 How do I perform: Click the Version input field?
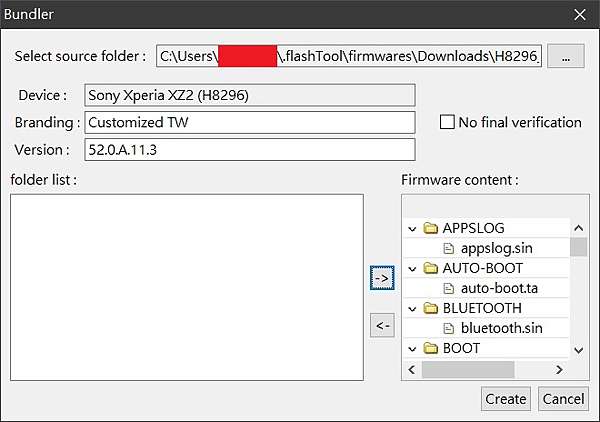click(250, 150)
